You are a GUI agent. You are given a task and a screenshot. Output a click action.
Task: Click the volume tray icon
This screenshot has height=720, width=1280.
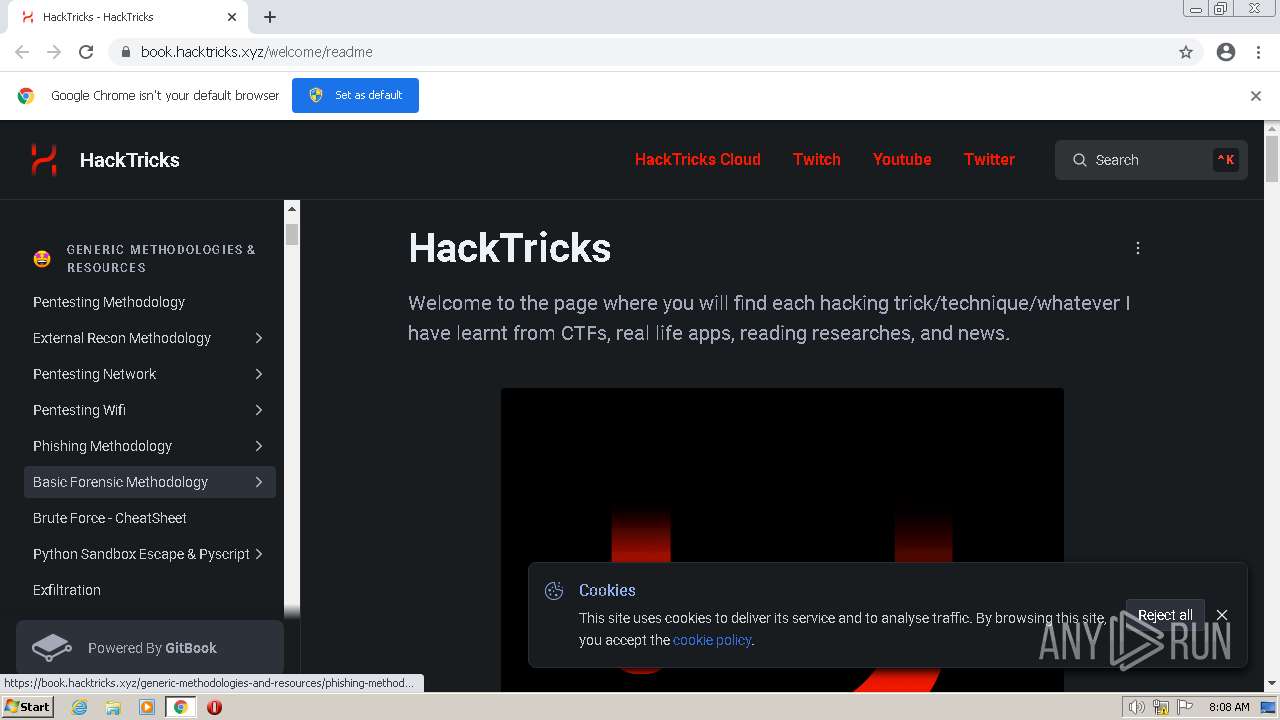pos(1137,707)
